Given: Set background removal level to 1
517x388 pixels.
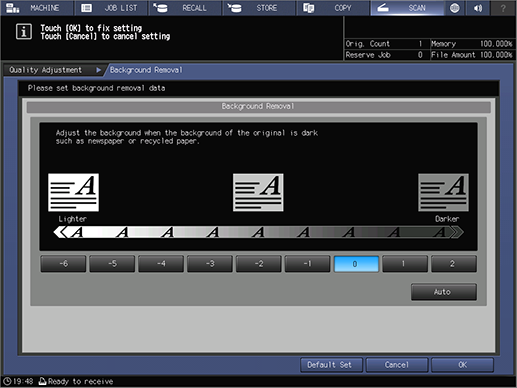Looking at the screenshot, I should pyautogui.click(x=405, y=264).
